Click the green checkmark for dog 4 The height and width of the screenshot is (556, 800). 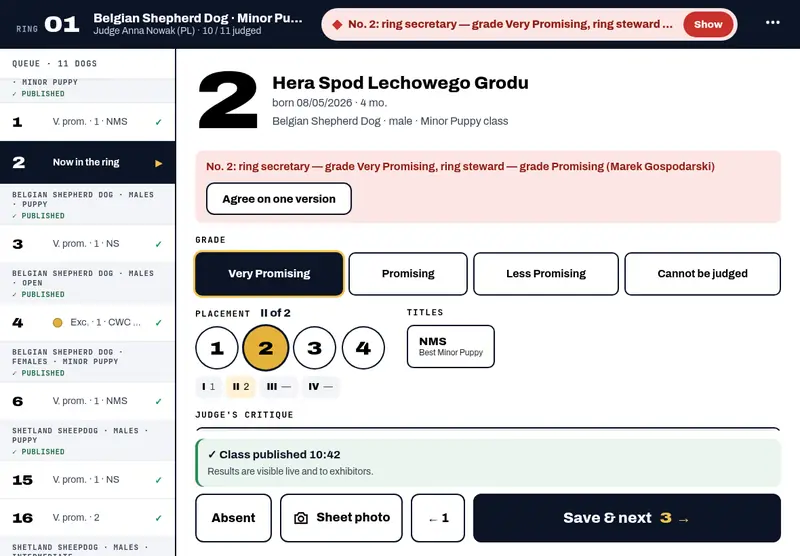click(x=159, y=322)
